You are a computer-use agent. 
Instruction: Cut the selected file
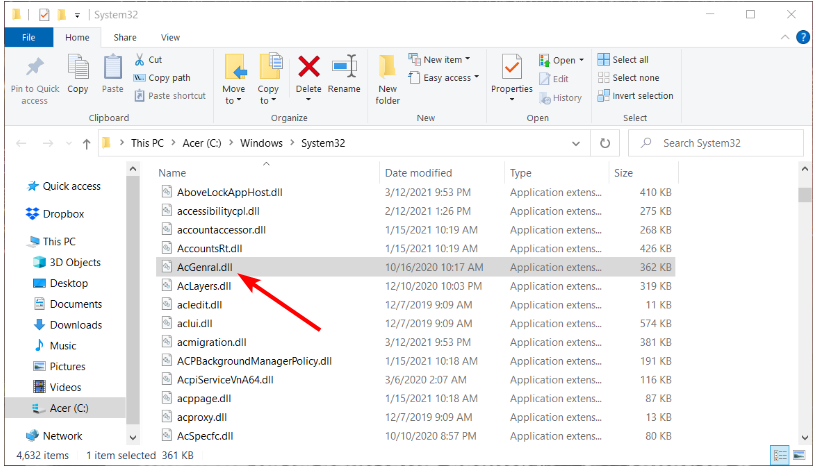tap(148, 59)
